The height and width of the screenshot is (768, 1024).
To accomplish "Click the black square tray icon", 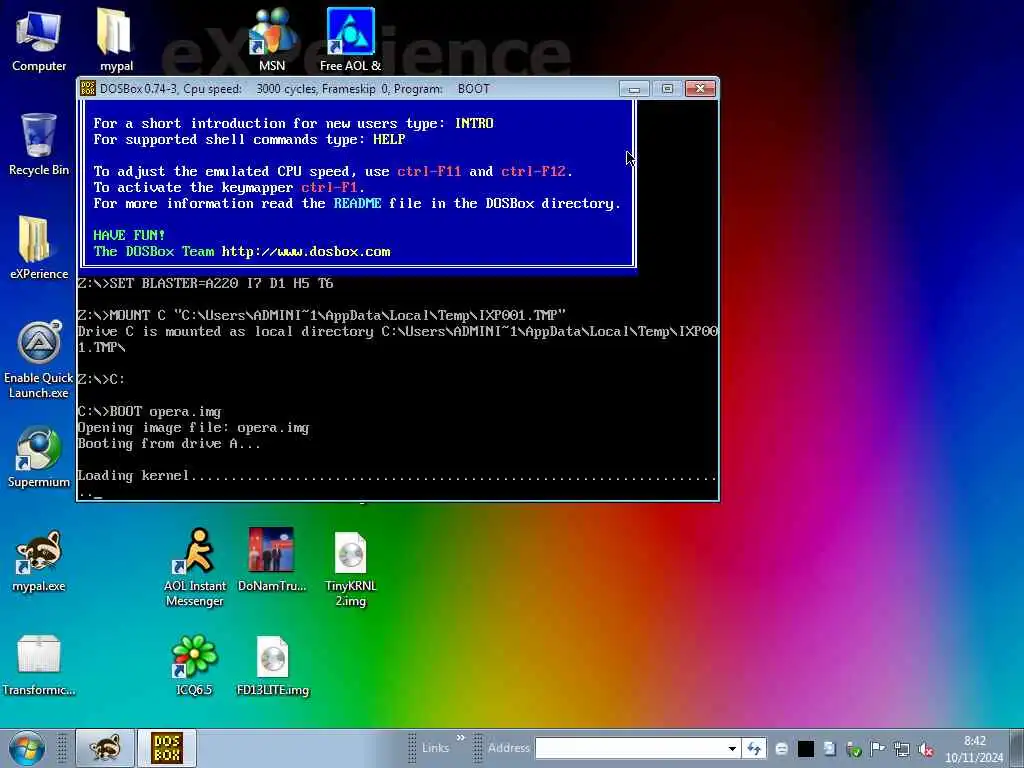I will pos(806,749).
